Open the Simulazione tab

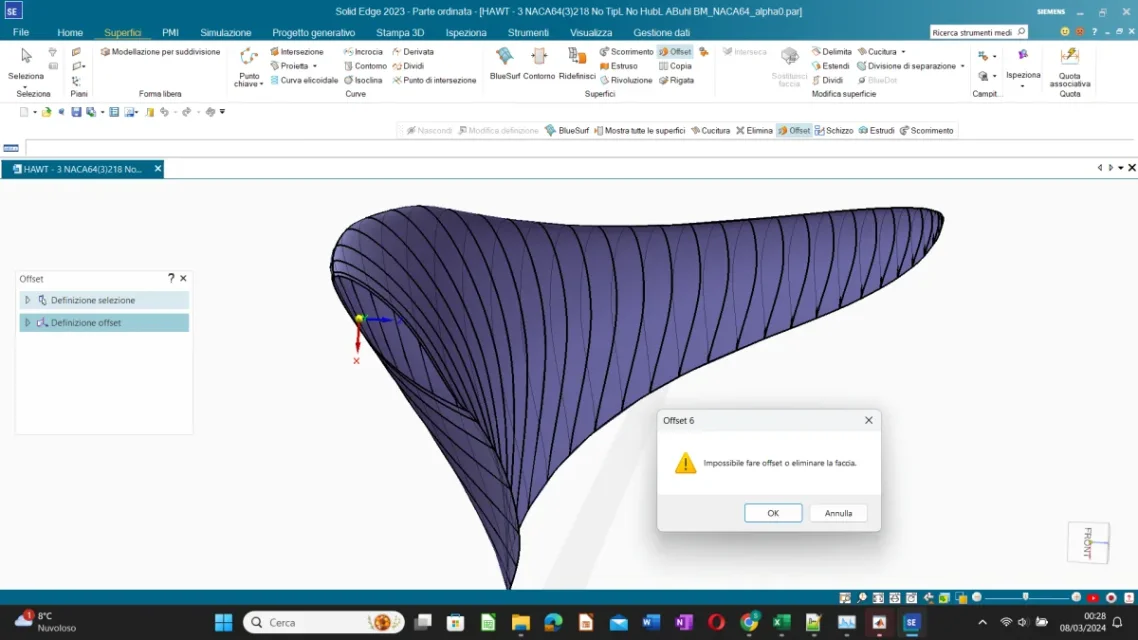(x=226, y=33)
